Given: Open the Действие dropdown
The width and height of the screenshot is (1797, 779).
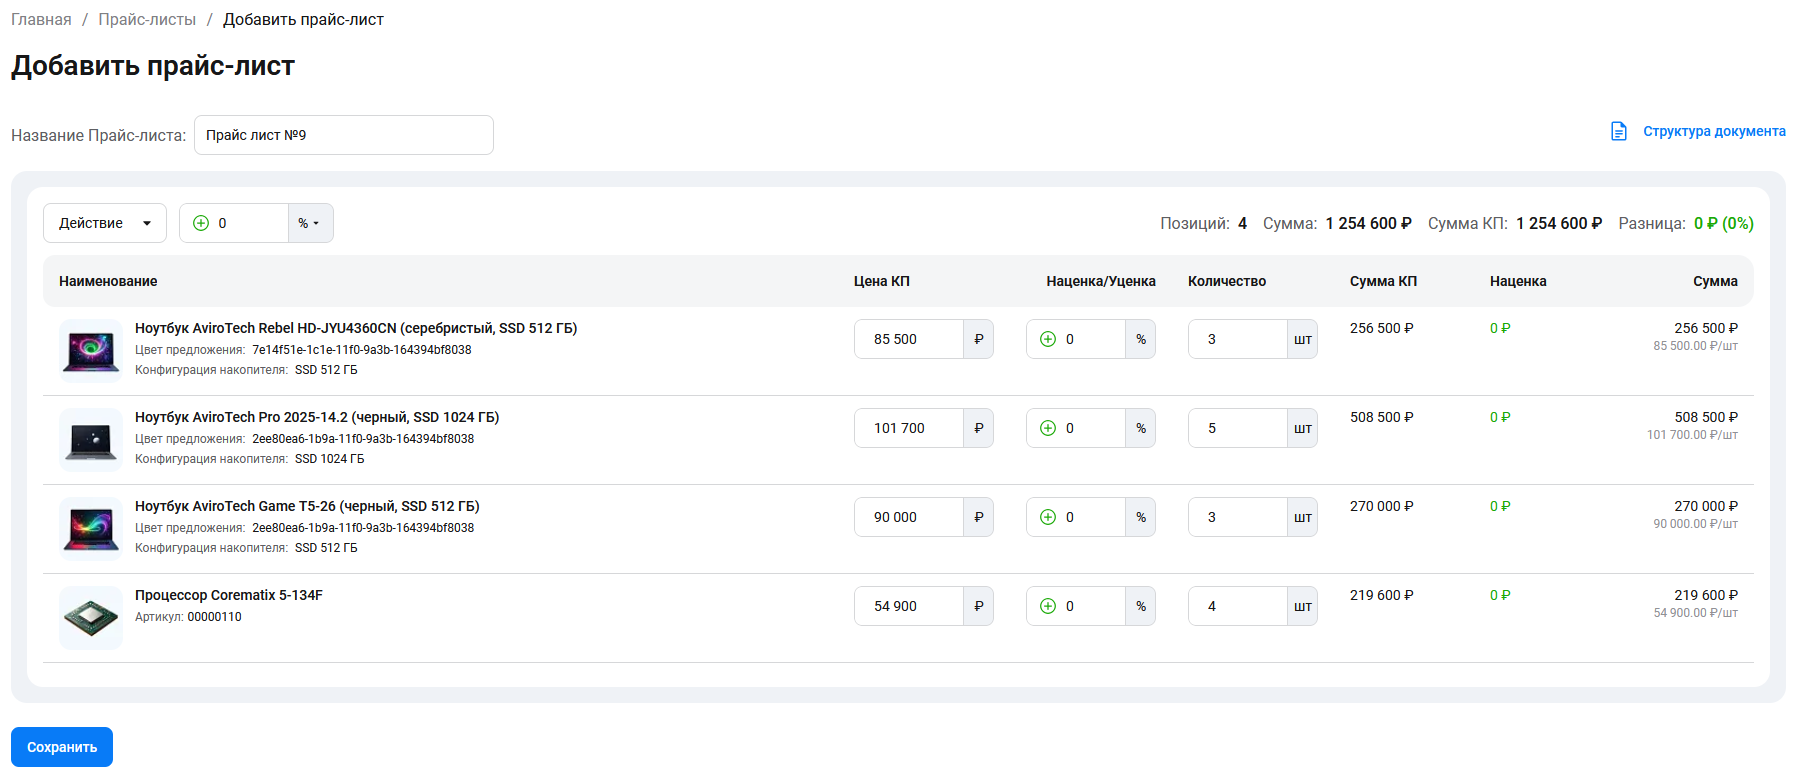Looking at the screenshot, I should click(x=104, y=223).
